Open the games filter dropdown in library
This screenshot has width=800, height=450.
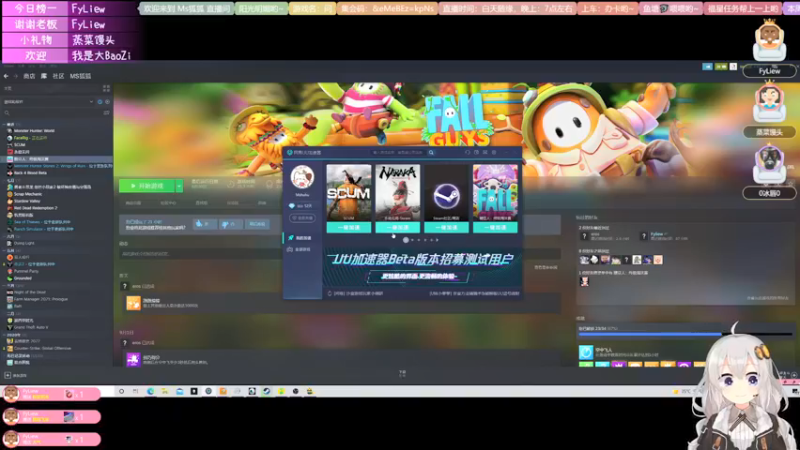[x=48, y=102]
